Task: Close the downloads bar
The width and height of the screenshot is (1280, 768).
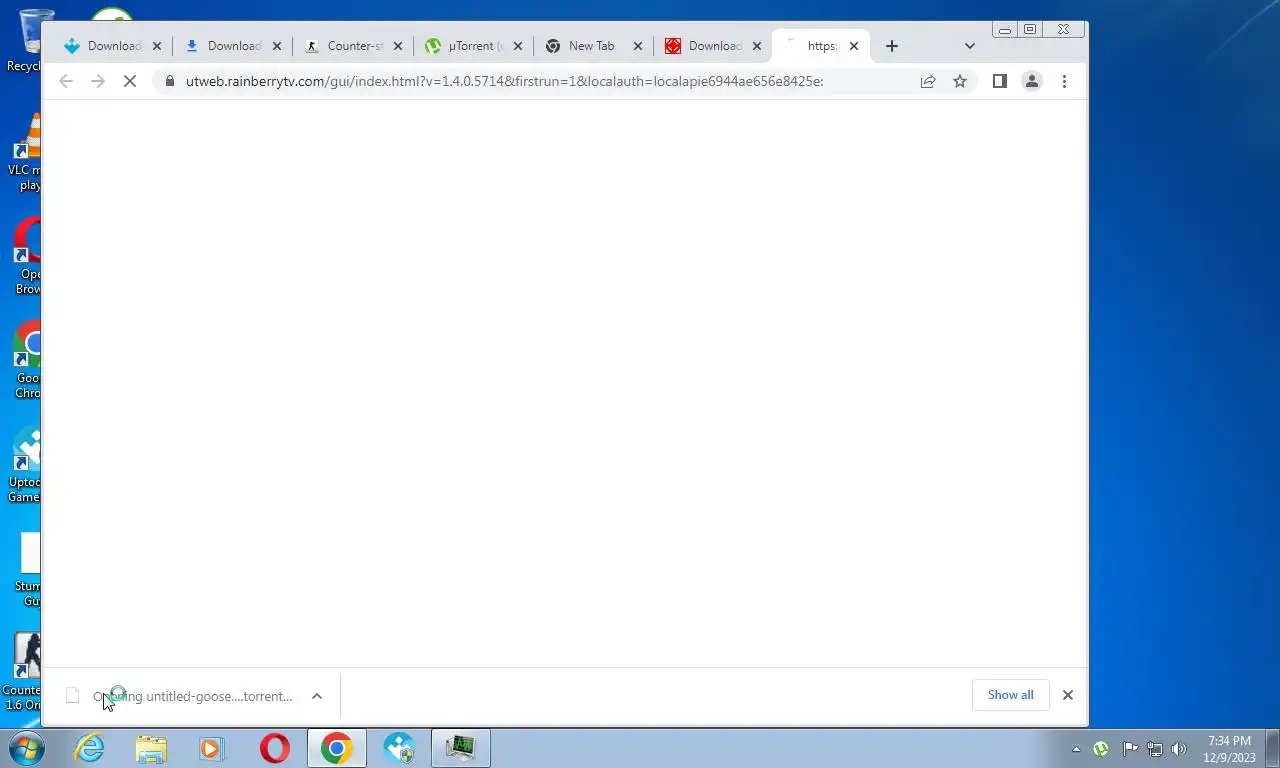Action: pyautogui.click(x=1067, y=695)
